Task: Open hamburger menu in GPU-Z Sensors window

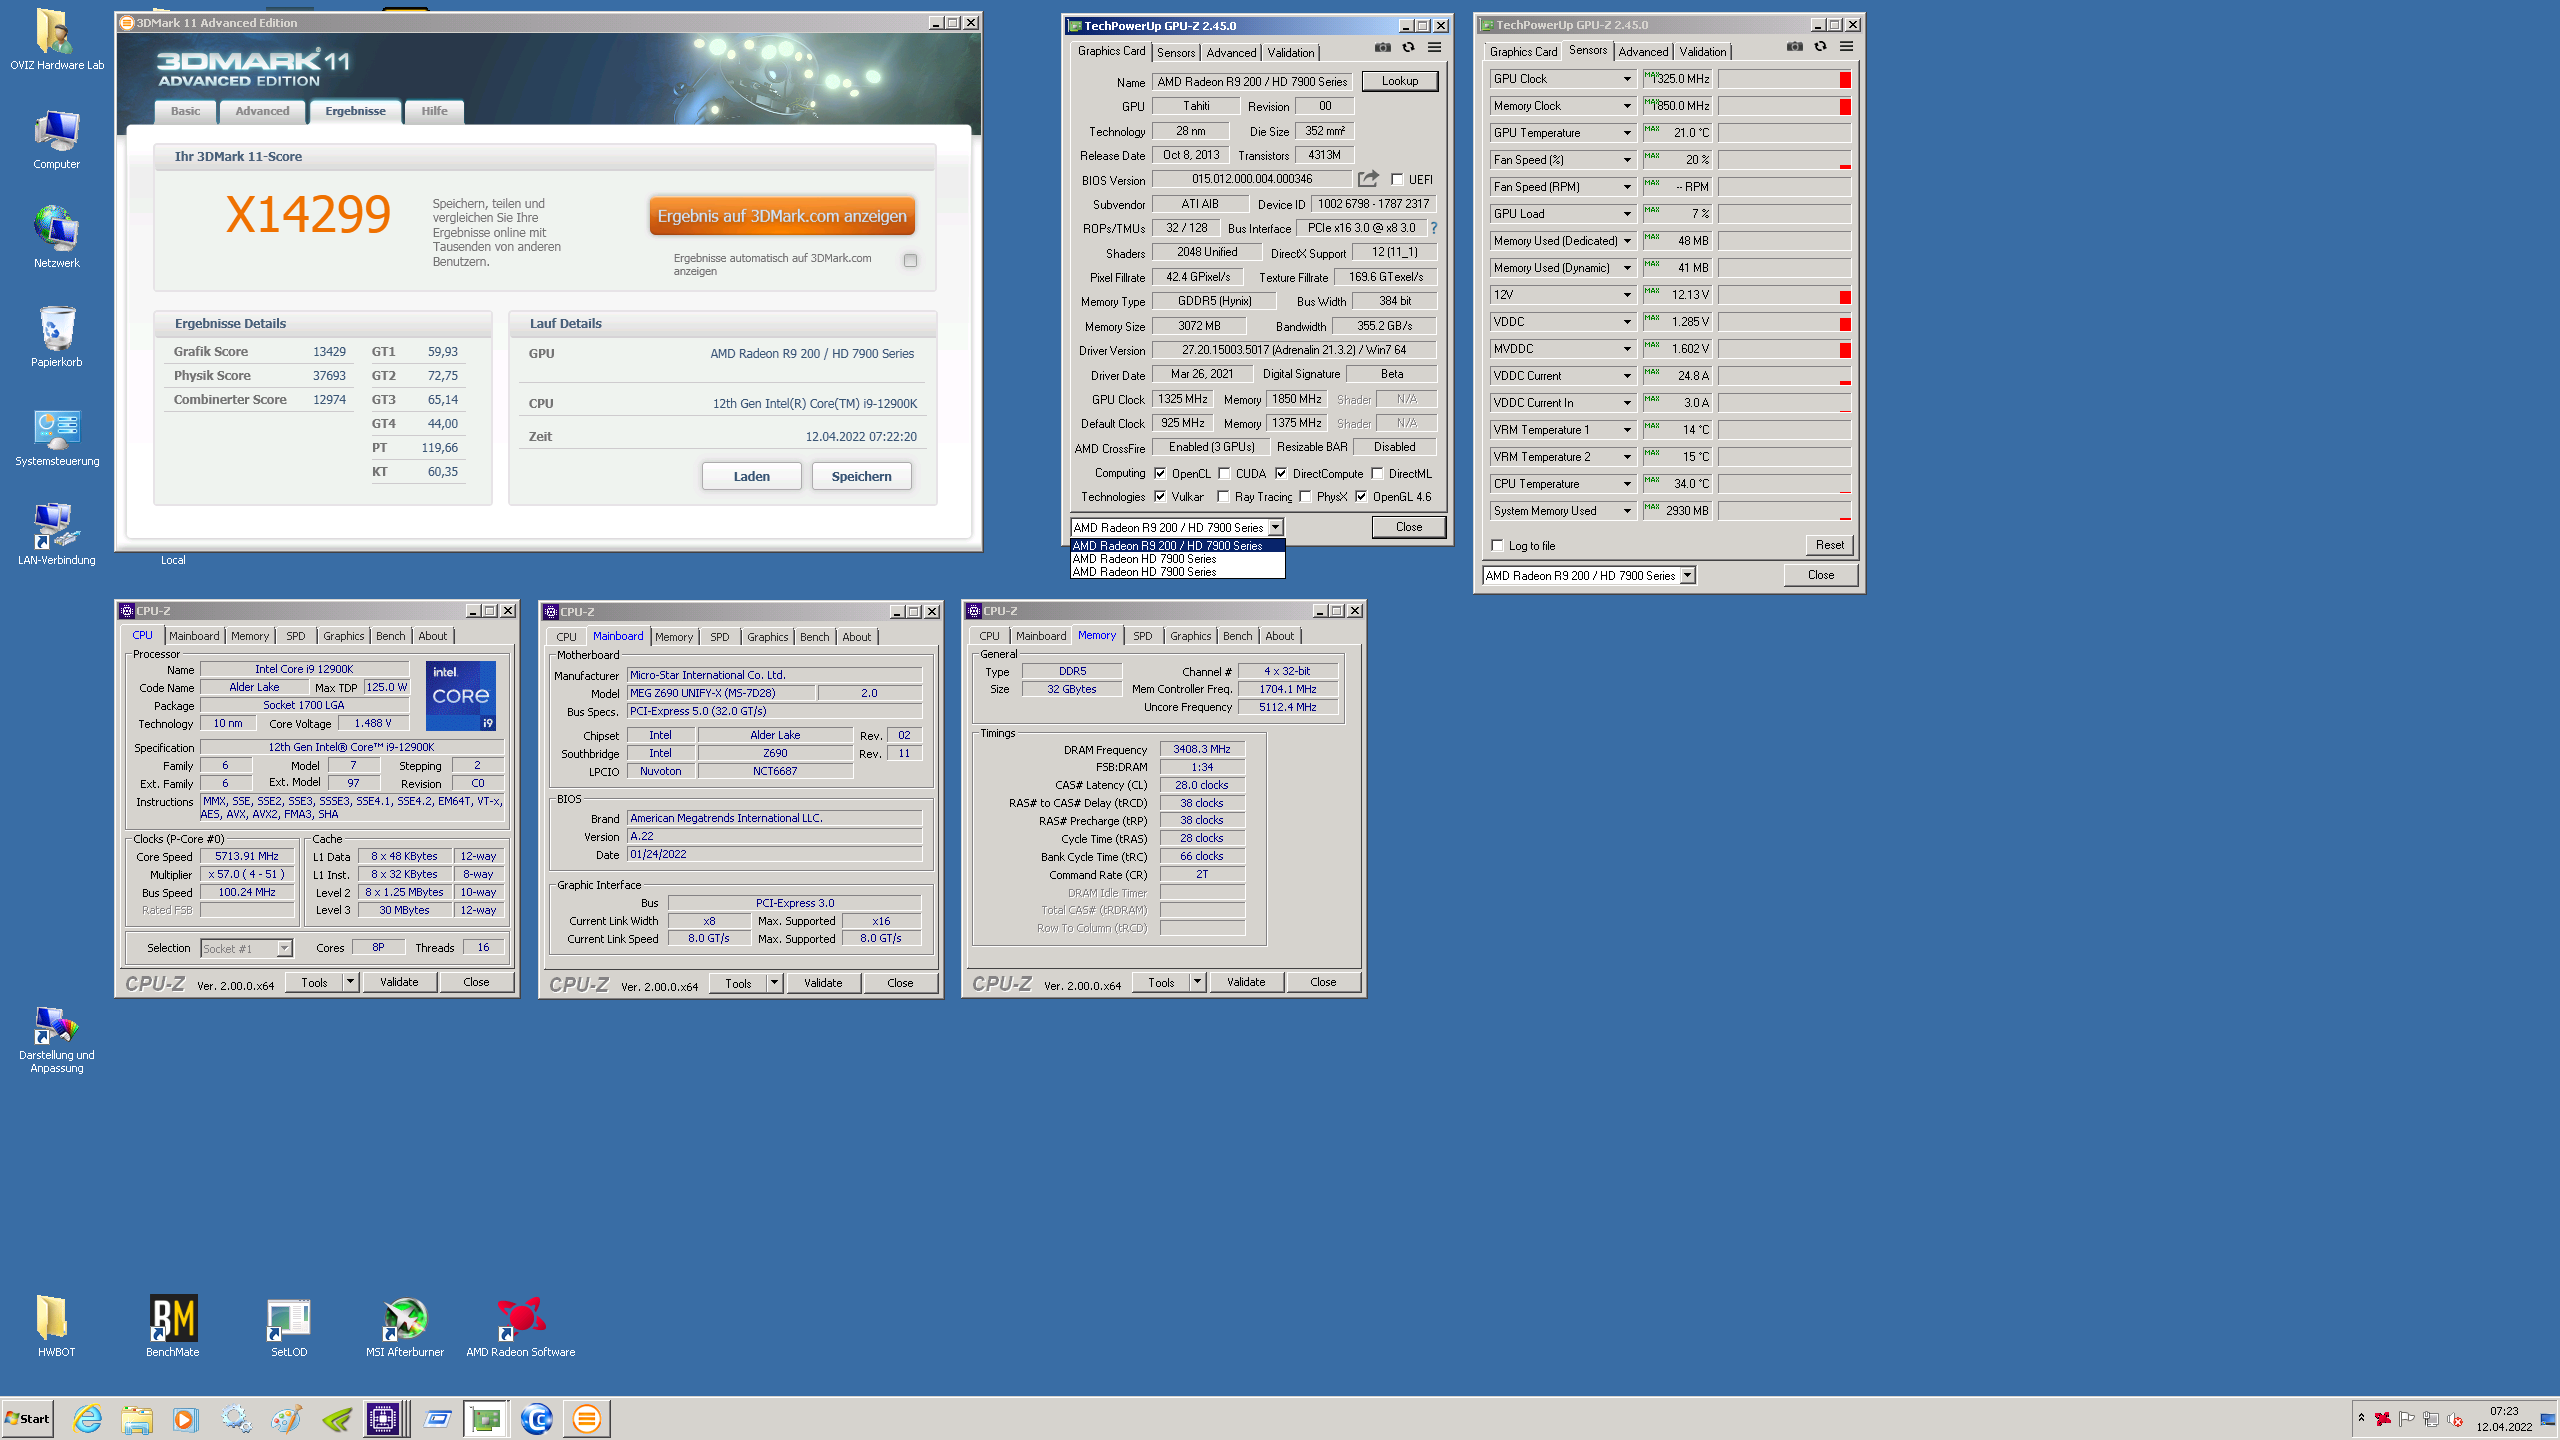Action: pyautogui.click(x=1846, y=47)
